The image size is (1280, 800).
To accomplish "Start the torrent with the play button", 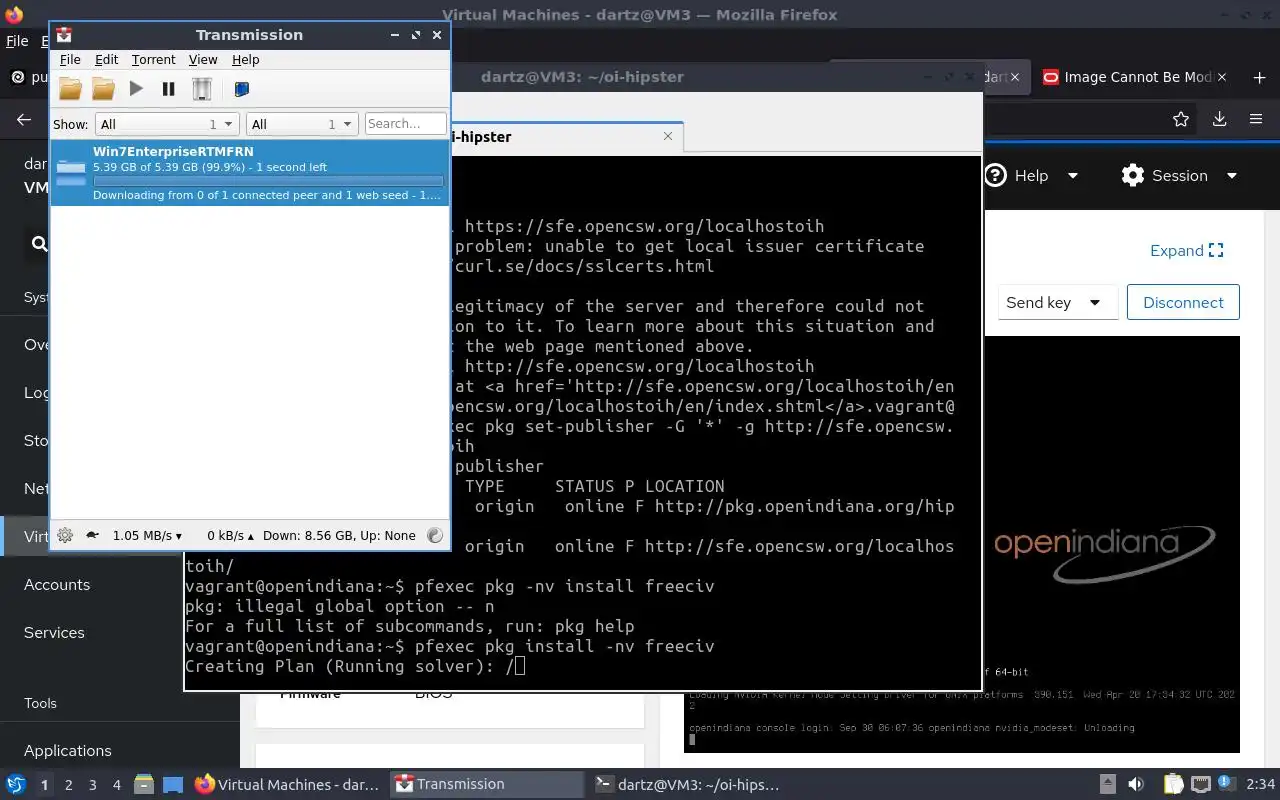I will click(136, 89).
